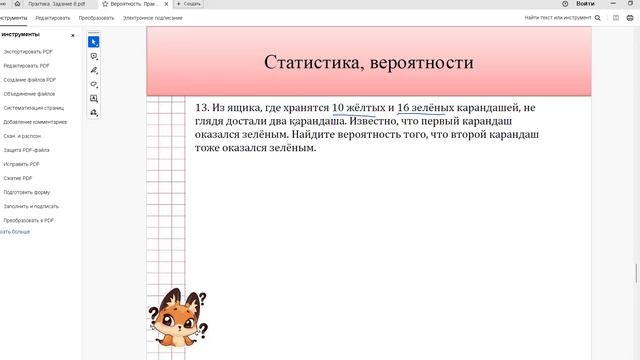The width and height of the screenshot is (640, 360).
Task: Select the freehand draw lasso tool
Action: (x=93, y=84)
